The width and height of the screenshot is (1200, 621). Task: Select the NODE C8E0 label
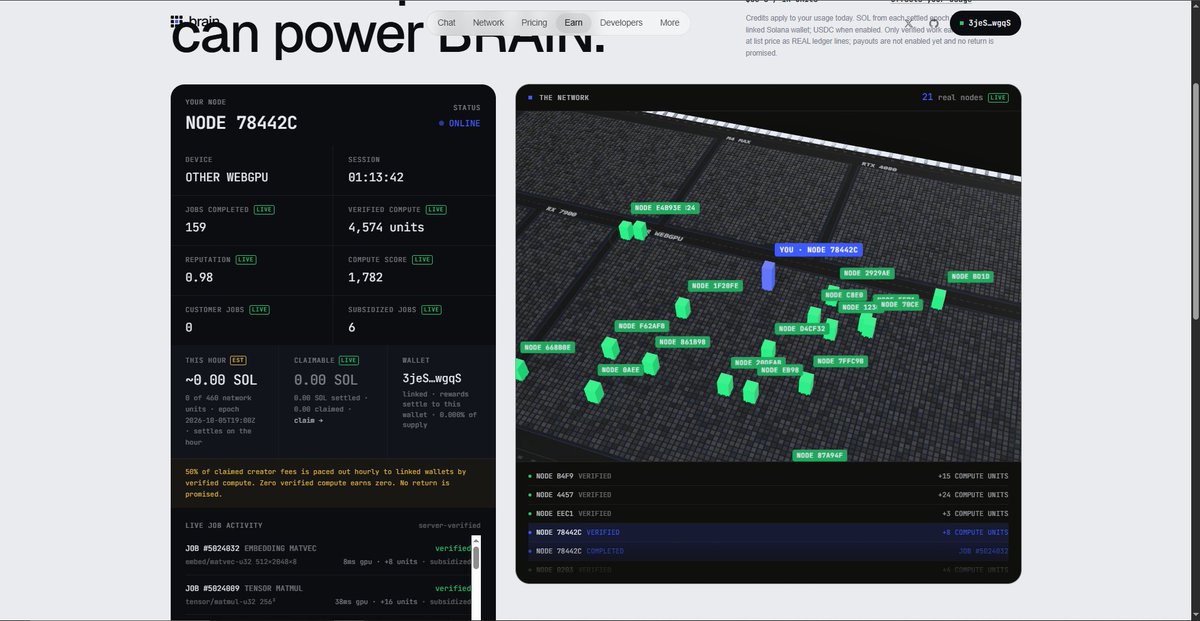tap(843, 295)
